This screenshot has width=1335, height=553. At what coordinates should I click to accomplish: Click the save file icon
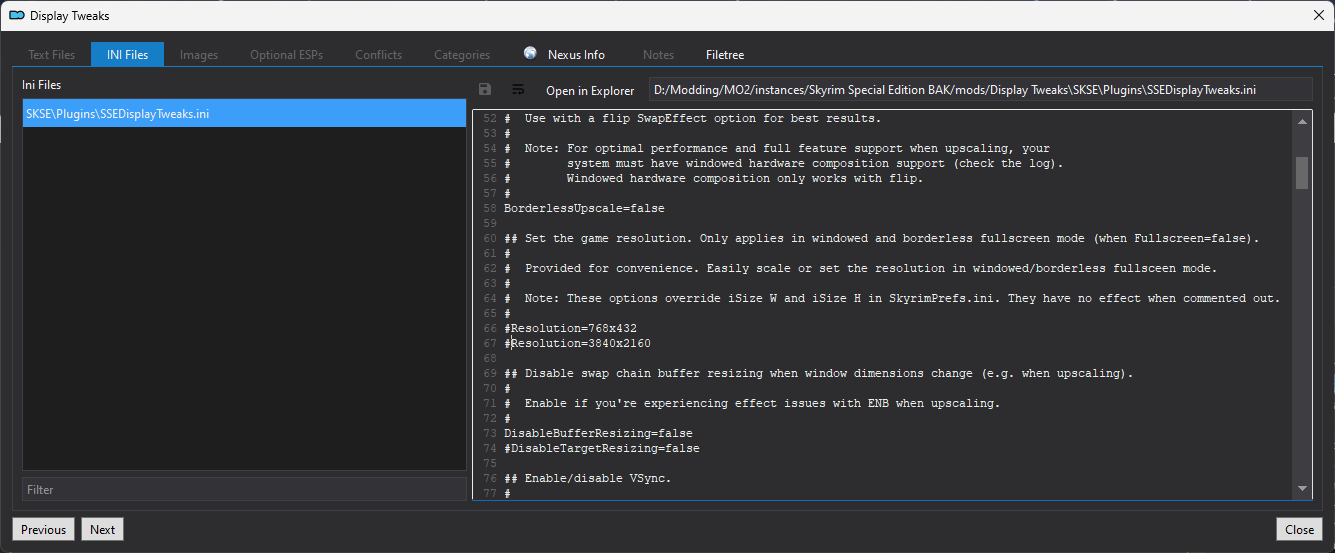[x=485, y=89]
